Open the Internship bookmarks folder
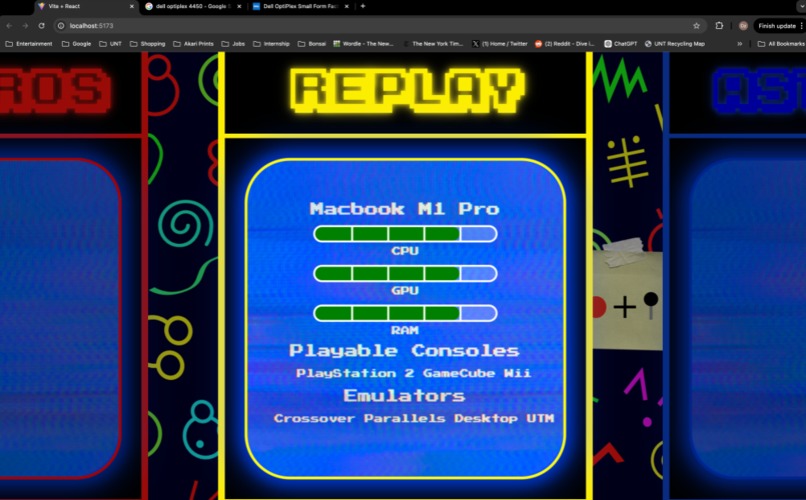The width and height of the screenshot is (806, 500). point(271,44)
